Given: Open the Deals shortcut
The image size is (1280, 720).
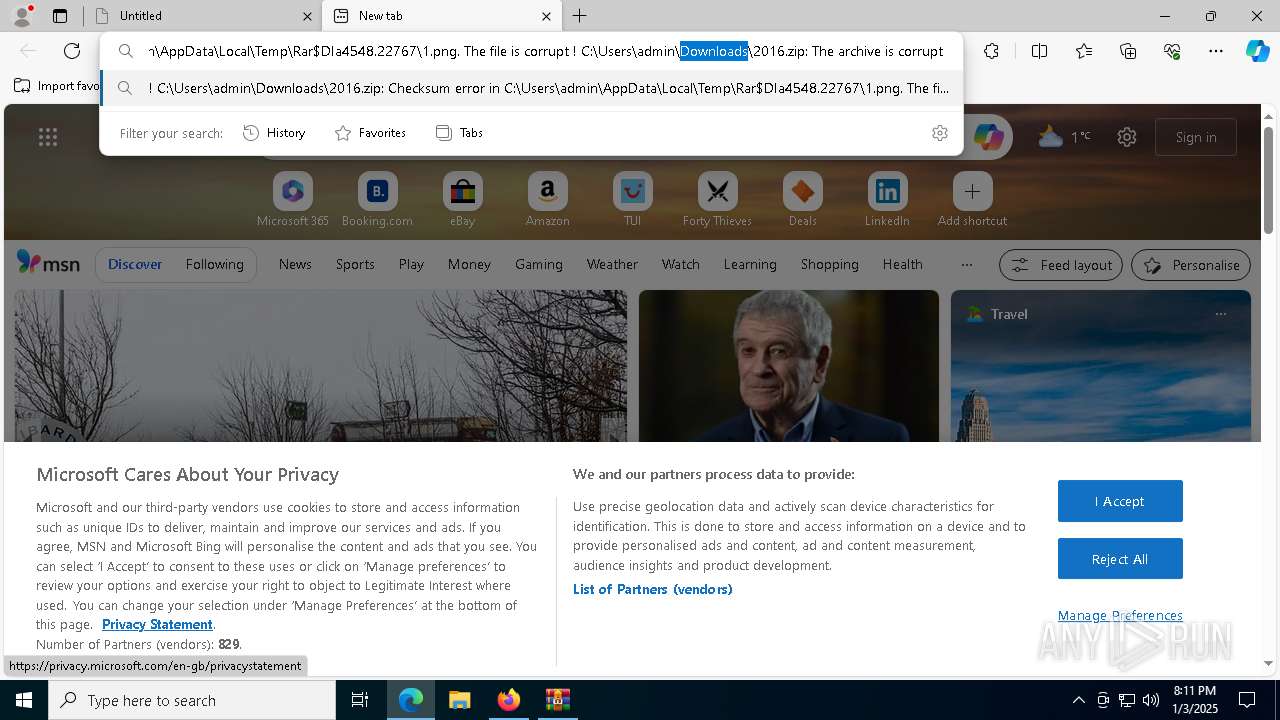Looking at the screenshot, I should (x=802, y=200).
